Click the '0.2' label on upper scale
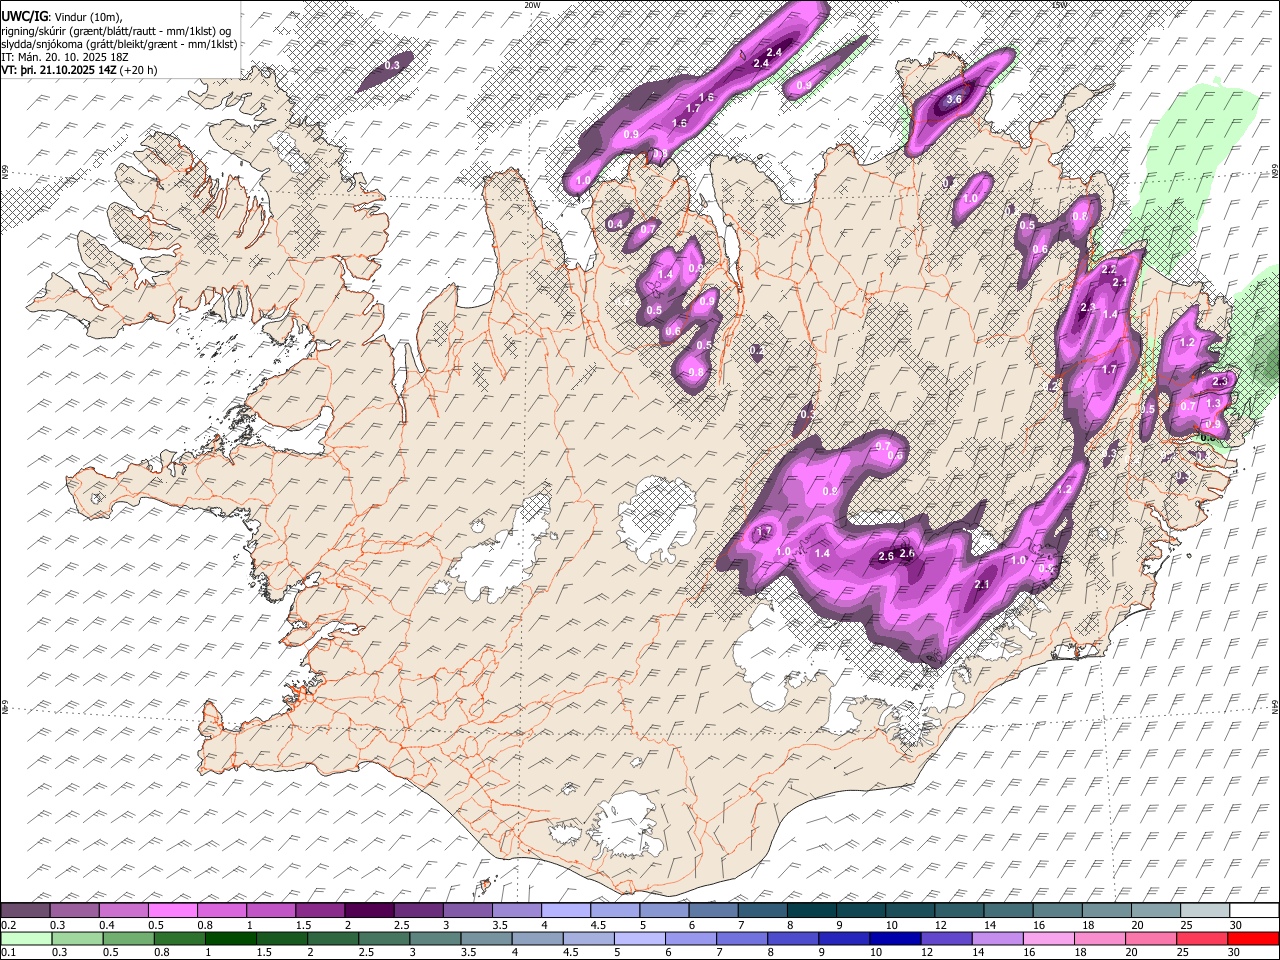Image resolution: width=1280 pixels, height=960 pixels. click(7, 925)
